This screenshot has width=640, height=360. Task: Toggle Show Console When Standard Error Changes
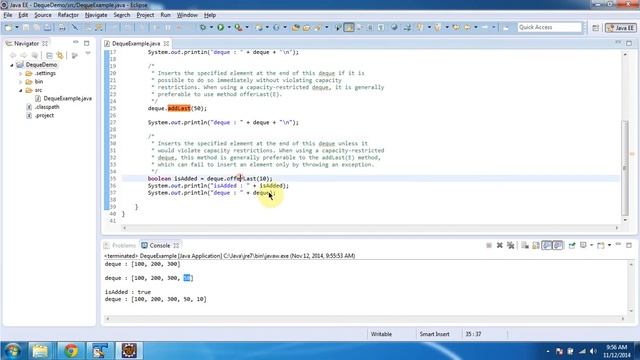point(558,245)
